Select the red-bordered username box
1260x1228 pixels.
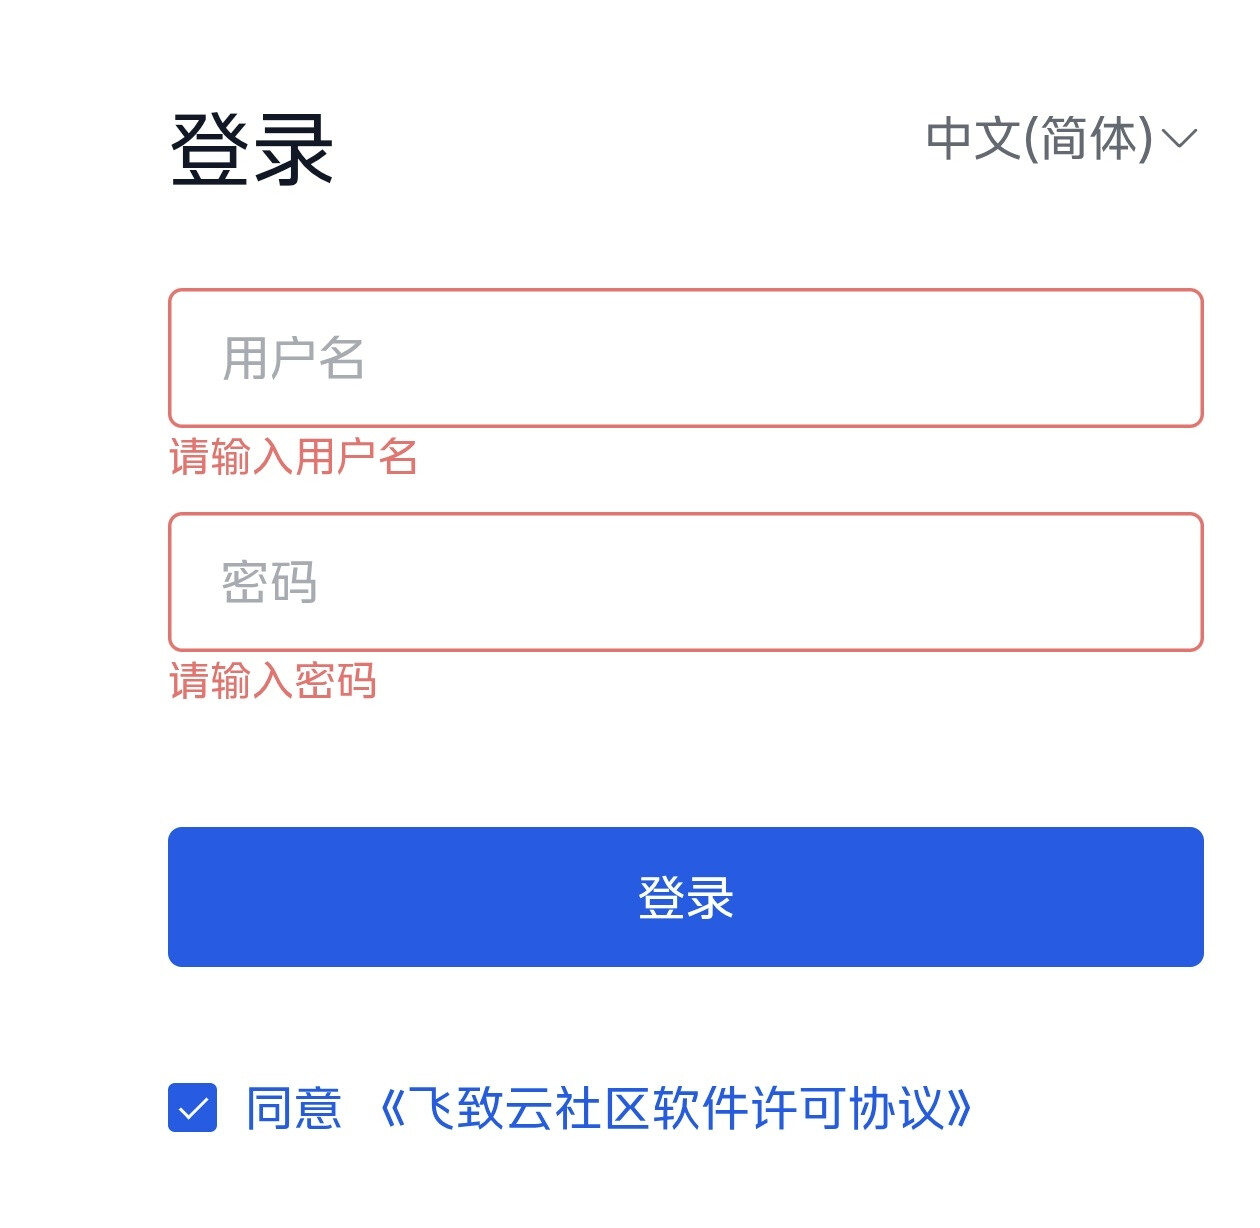(x=686, y=358)
